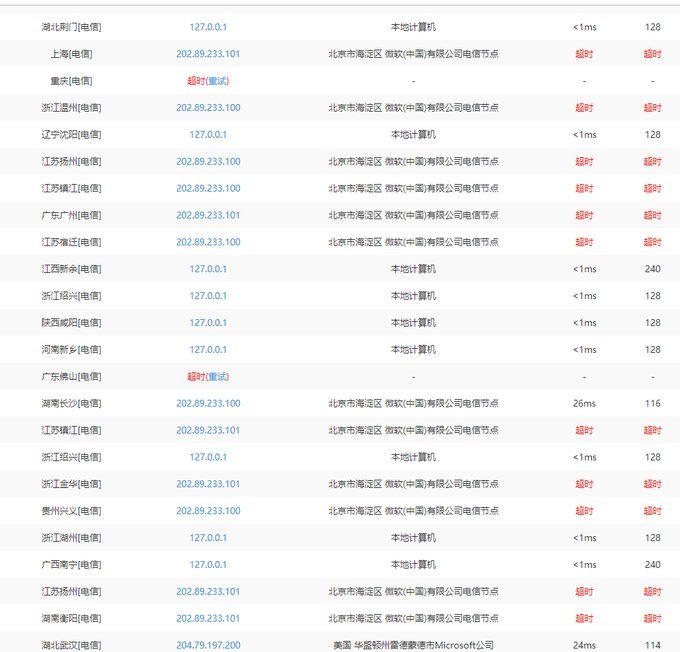
Task: Click the 204.79.197.200 IP for 湖北武汉
Action: point(208,645)
